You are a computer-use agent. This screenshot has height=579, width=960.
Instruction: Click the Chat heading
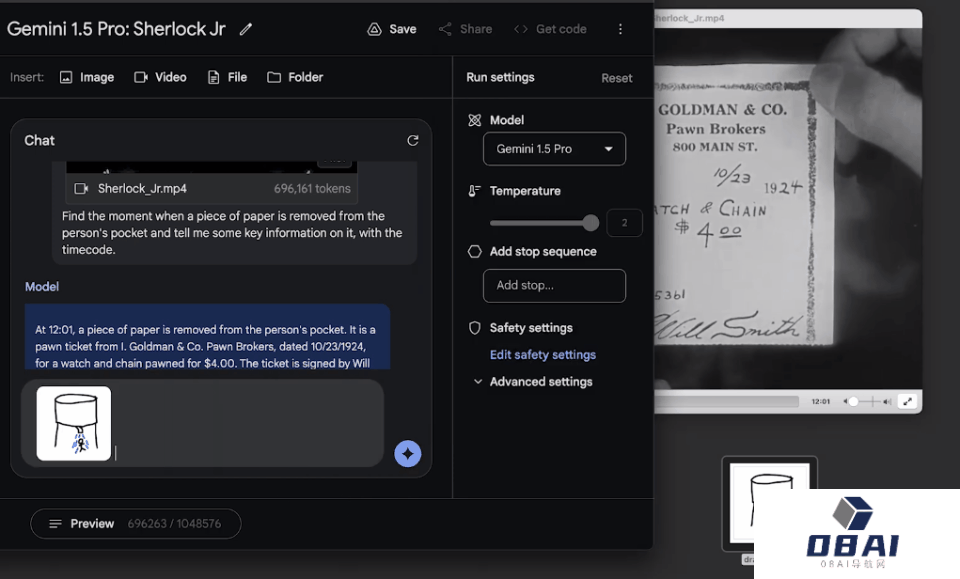click(x=39, y=140)
